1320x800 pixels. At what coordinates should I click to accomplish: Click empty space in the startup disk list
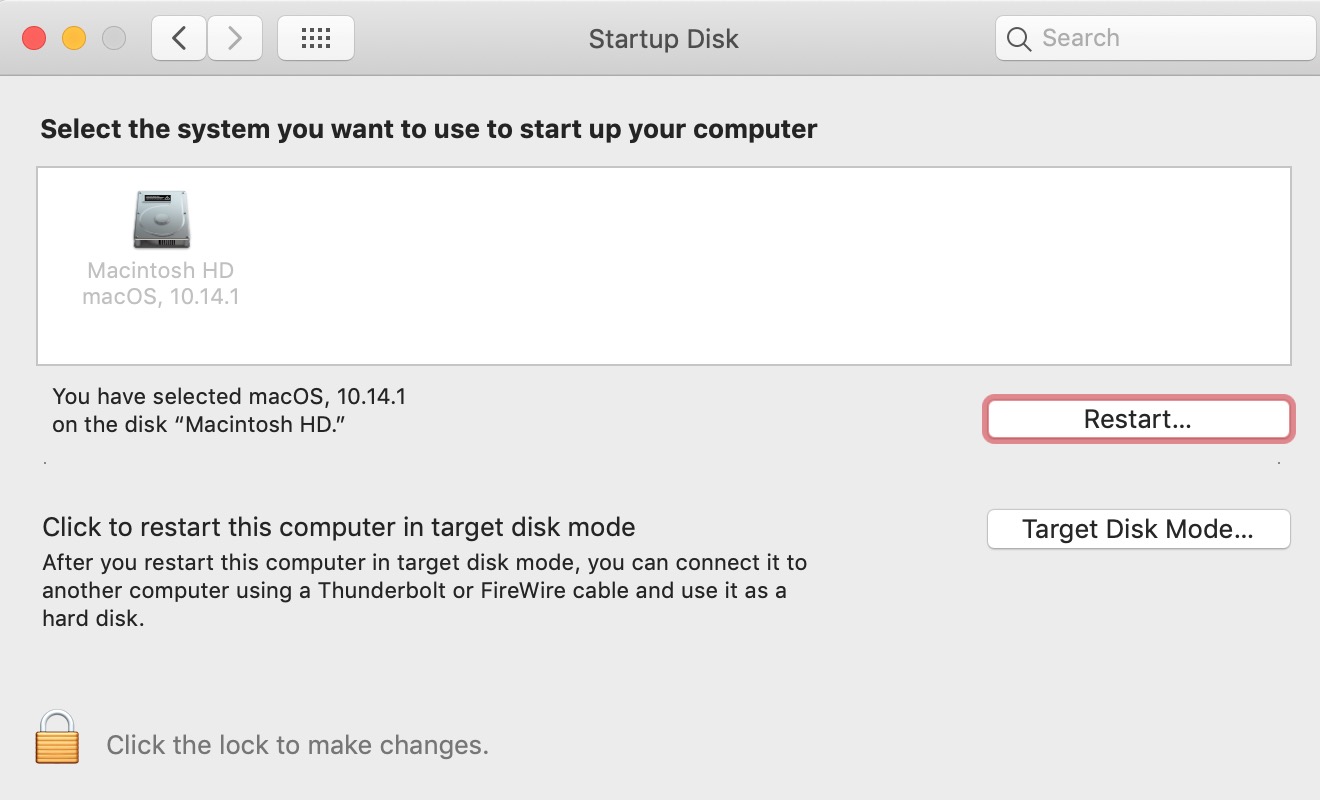click(760, 265)
